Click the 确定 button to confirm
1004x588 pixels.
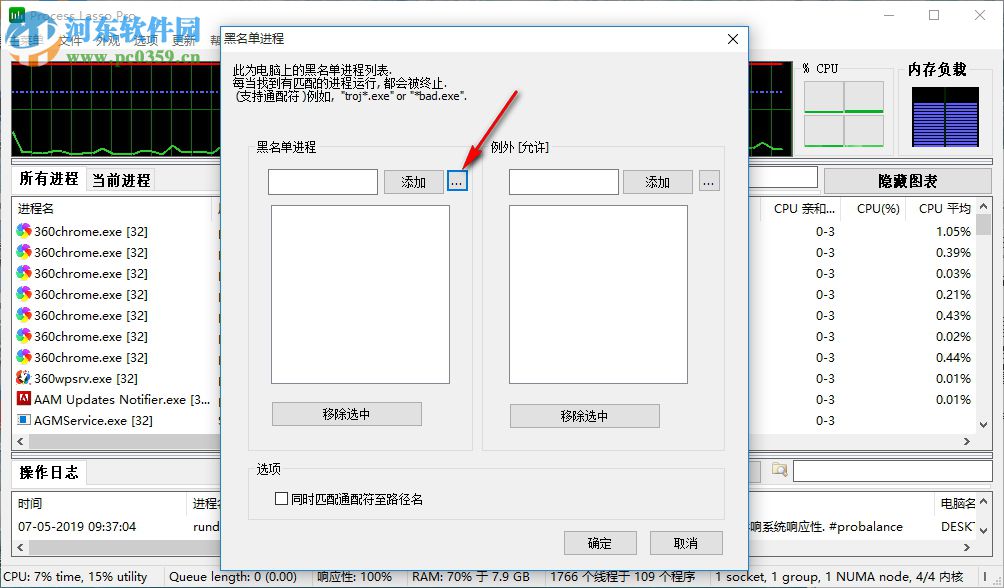[600, 543]
